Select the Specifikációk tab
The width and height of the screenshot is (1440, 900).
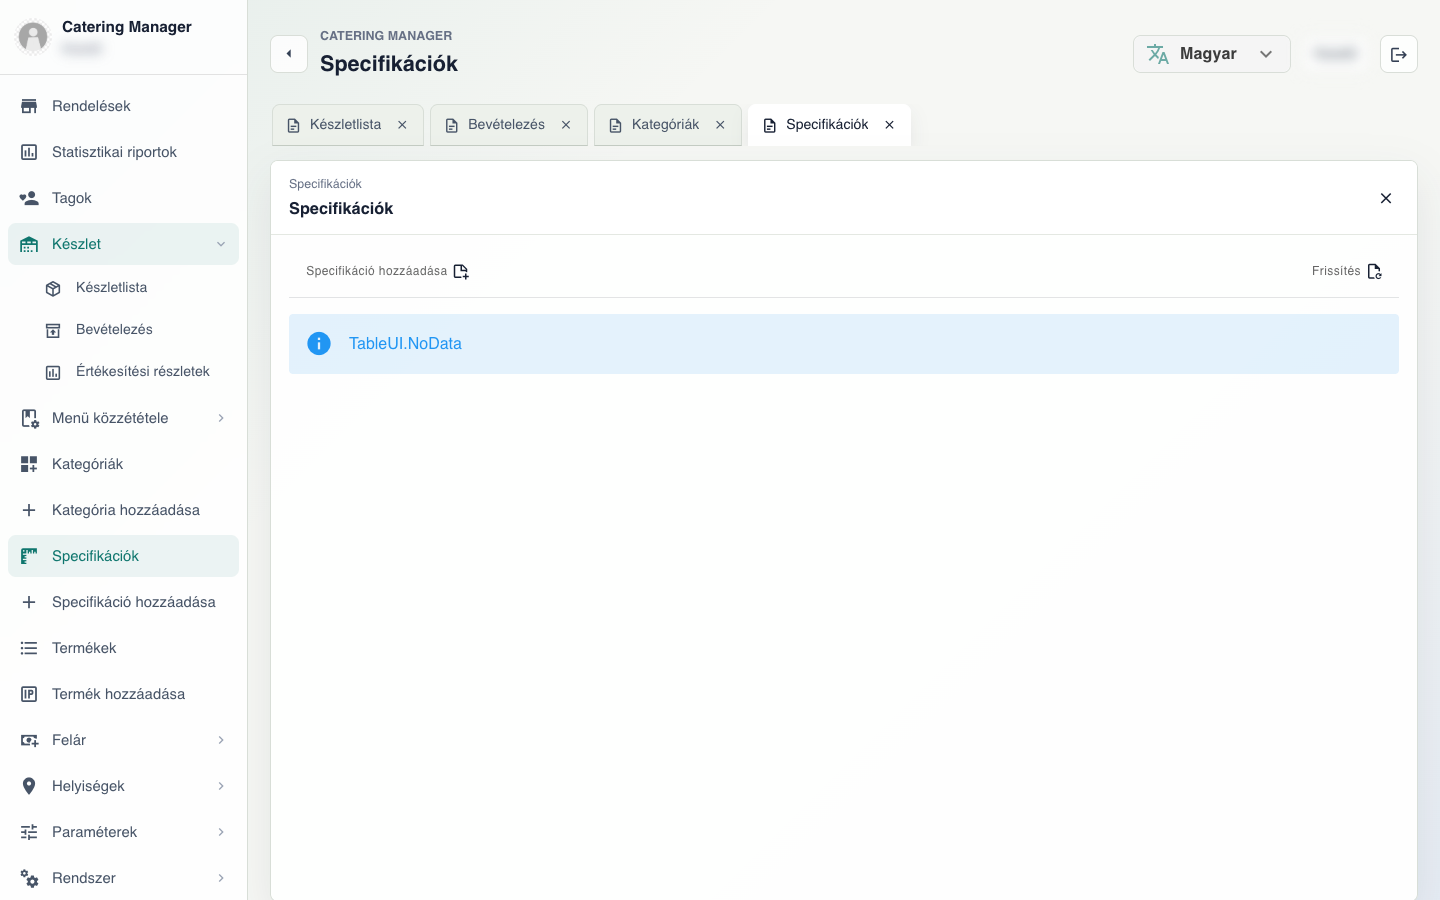pyautogui.click(x=827, y=125)
